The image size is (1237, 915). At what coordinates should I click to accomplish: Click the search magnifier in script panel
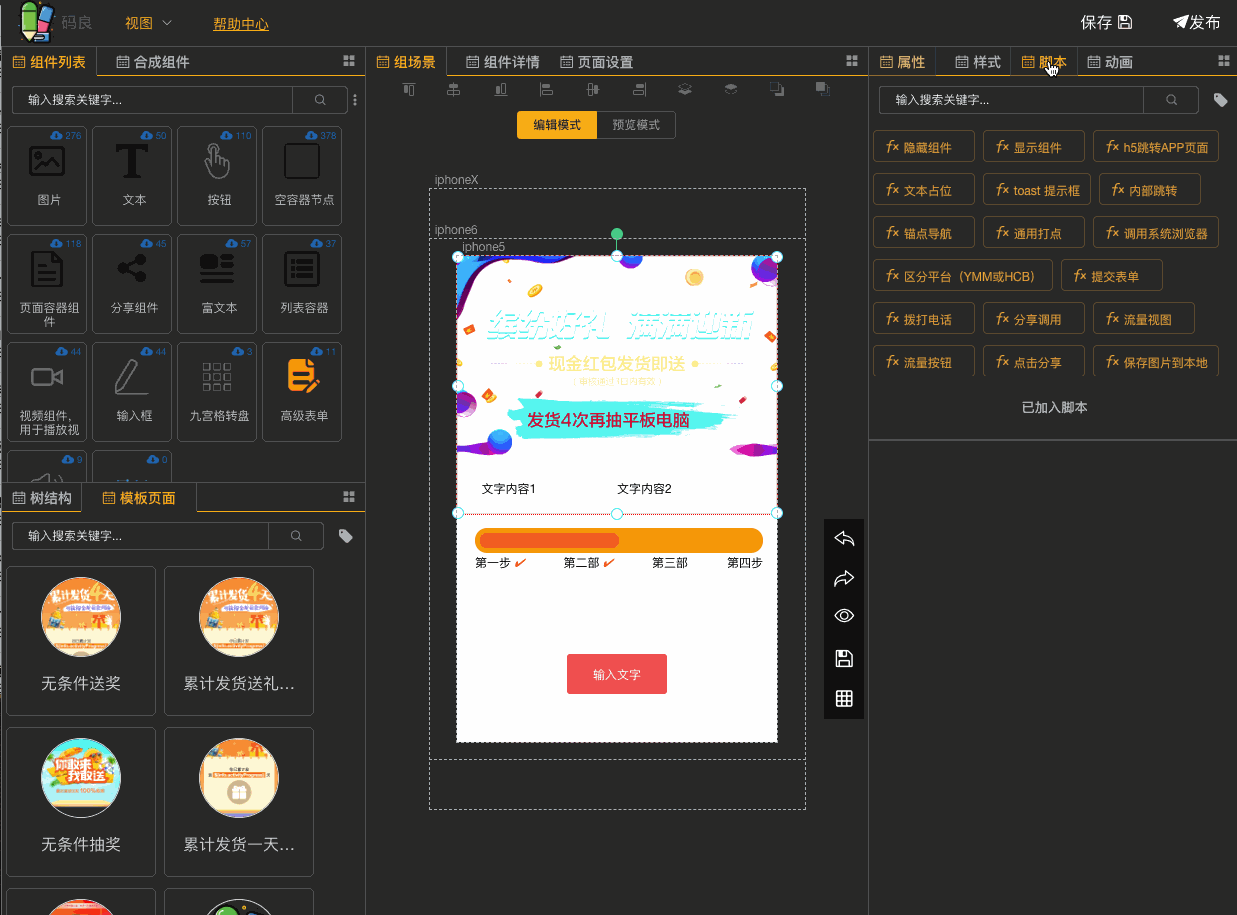pos(1172,100)
